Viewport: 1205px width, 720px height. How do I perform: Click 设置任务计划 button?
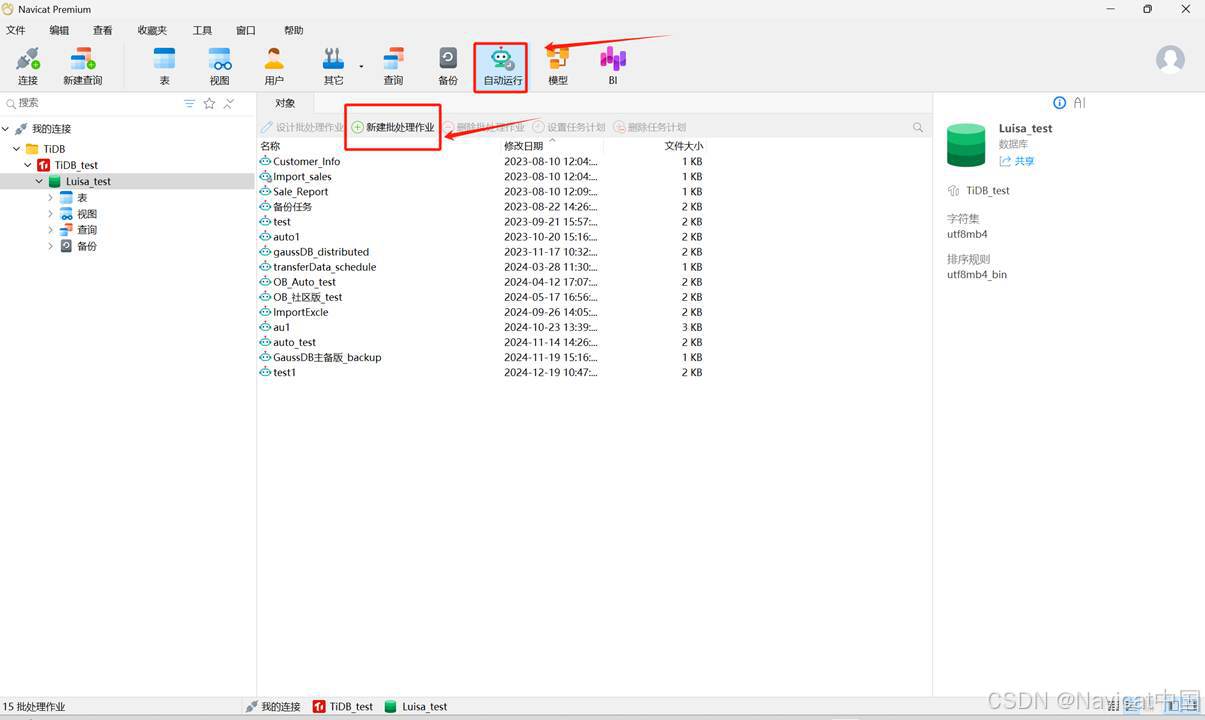569,127
